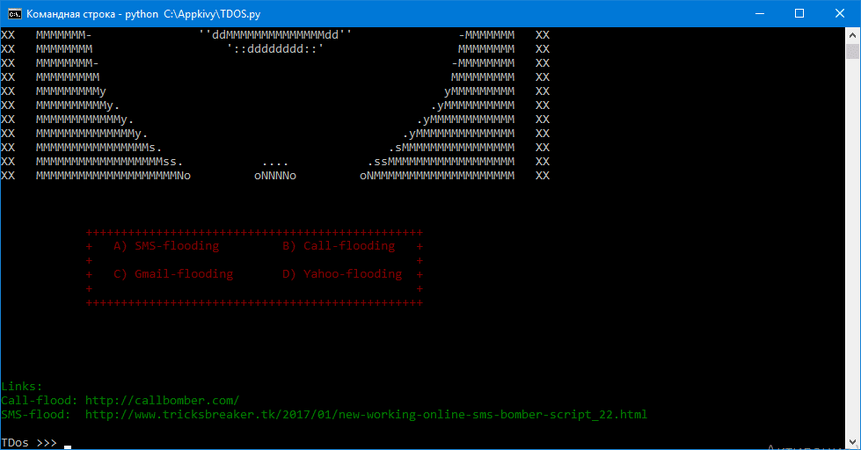
Task: Click the Command Prompt icon in title bar
Action: (x=14, y=13)
